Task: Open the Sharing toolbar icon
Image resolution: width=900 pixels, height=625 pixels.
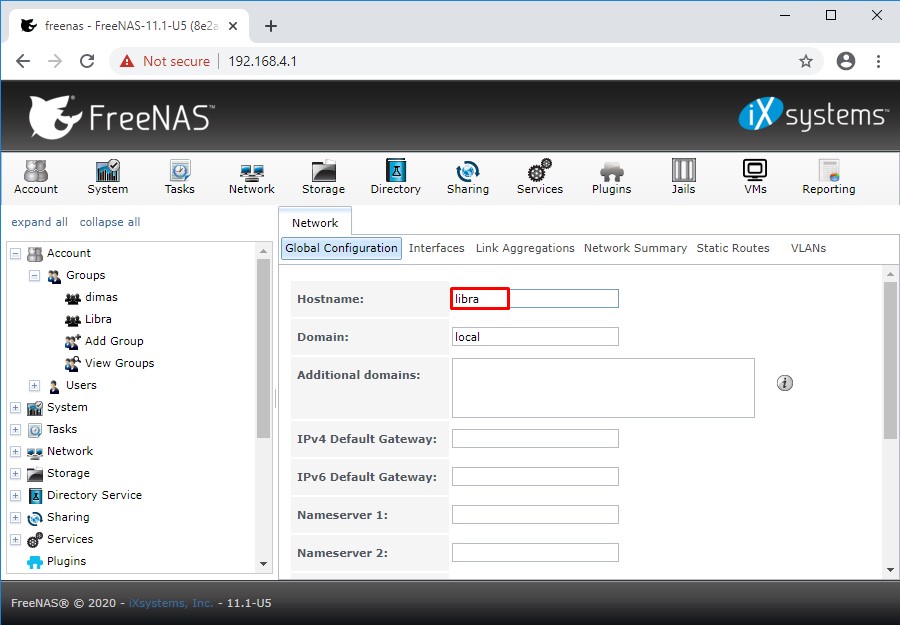Action: click(x=468, y=177)
